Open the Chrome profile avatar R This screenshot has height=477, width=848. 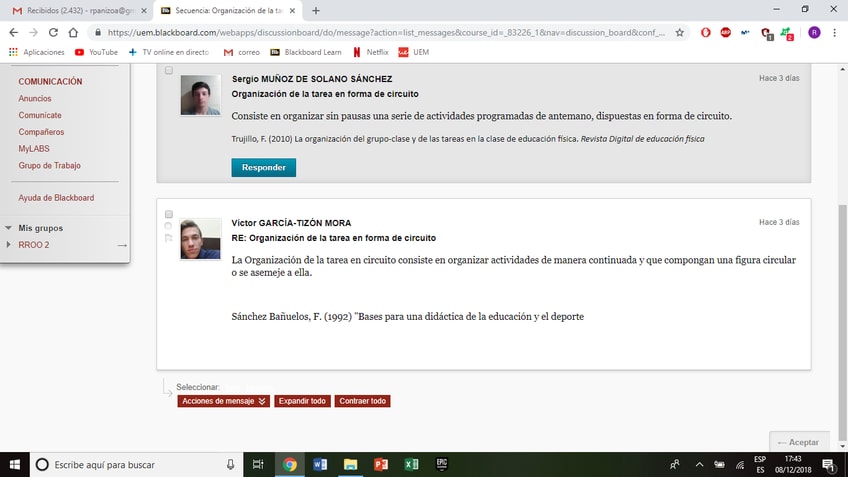click(814, 32)
